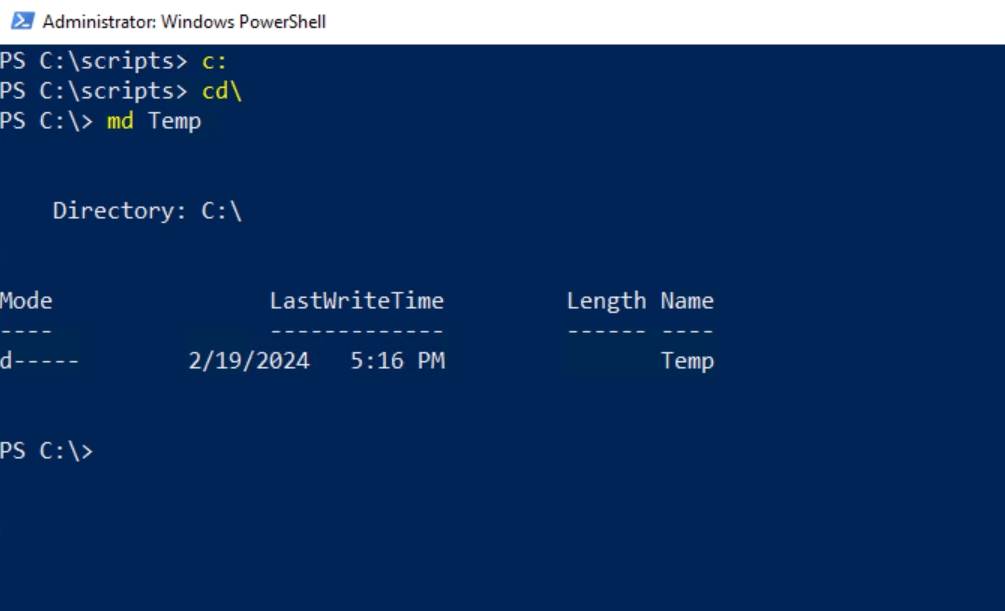Click the empty console area below the prompt
Viewport: 1005px width, 611px height.
tap(500, 540)
